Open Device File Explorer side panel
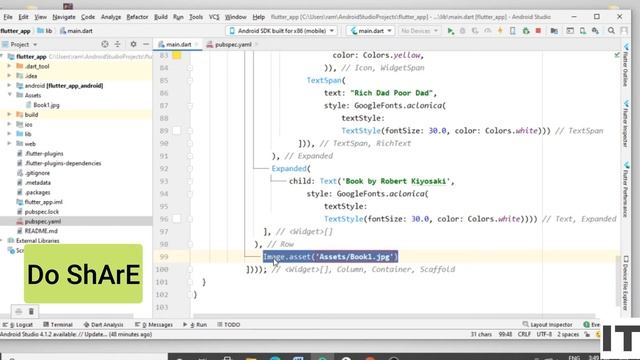The image size is (640, 360). click(625, 283)
